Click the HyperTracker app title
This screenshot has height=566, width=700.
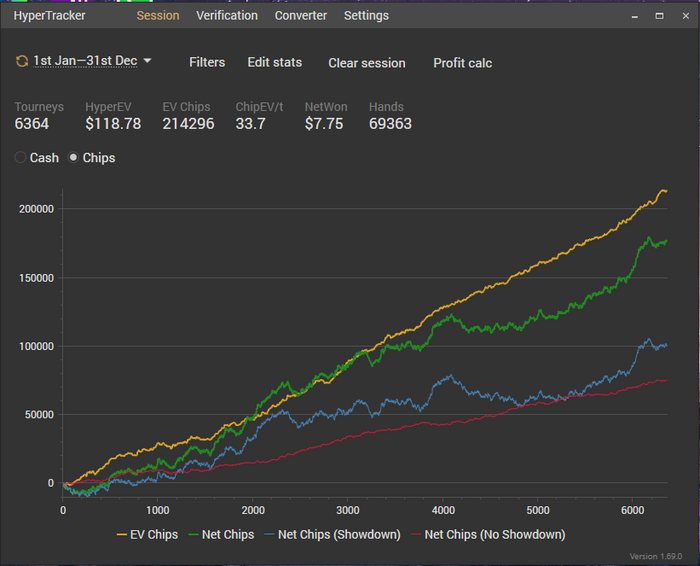click(49, 16)
